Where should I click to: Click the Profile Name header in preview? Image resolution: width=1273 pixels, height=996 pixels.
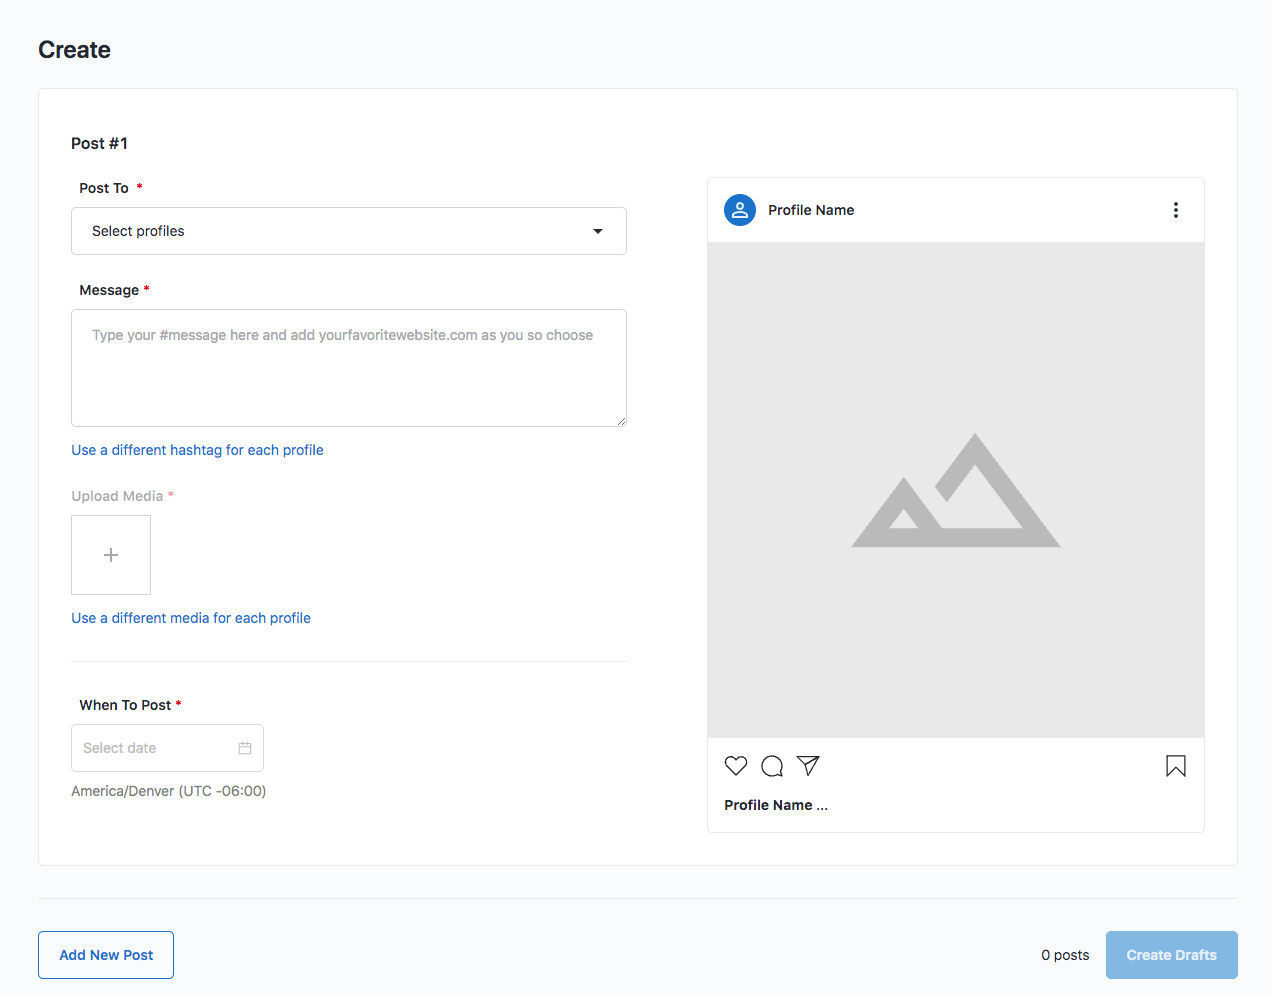[811, 210]
